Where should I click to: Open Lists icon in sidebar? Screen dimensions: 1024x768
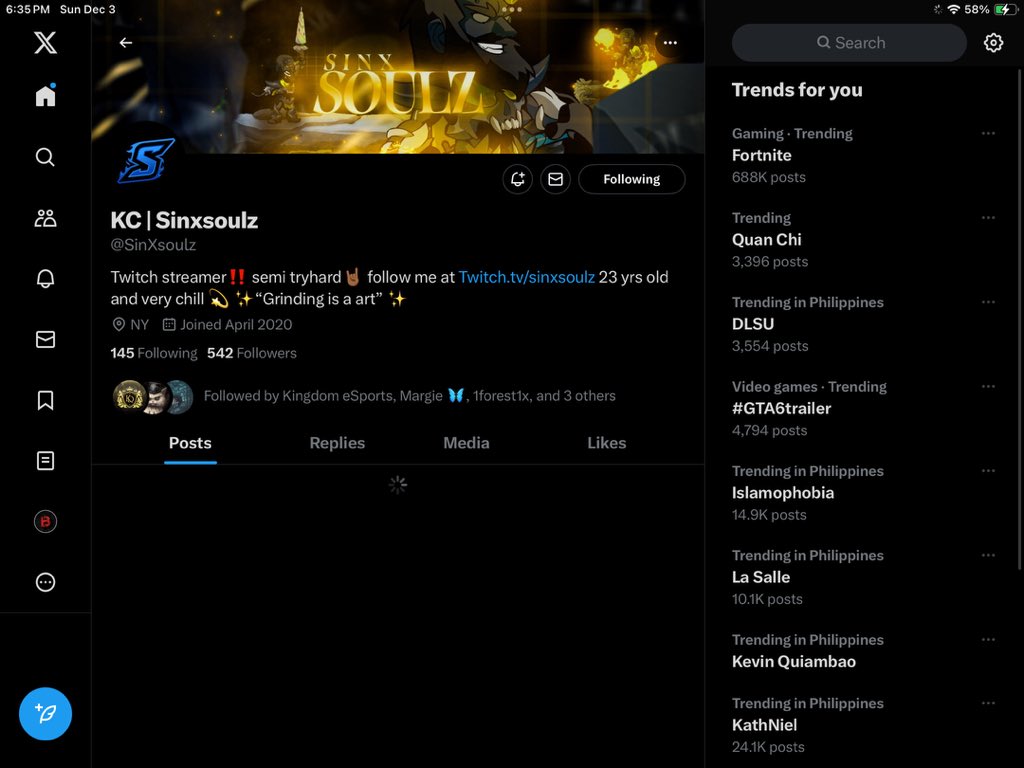[45, 460]
